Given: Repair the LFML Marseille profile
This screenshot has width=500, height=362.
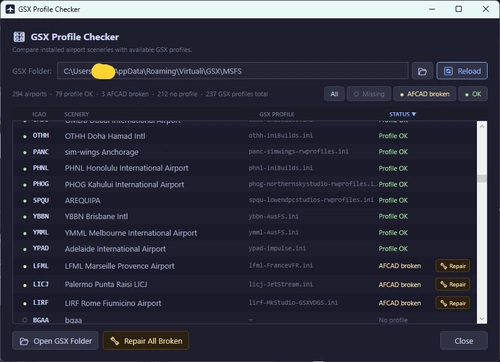Looking at the screenshot, I should tap(453, 266).
